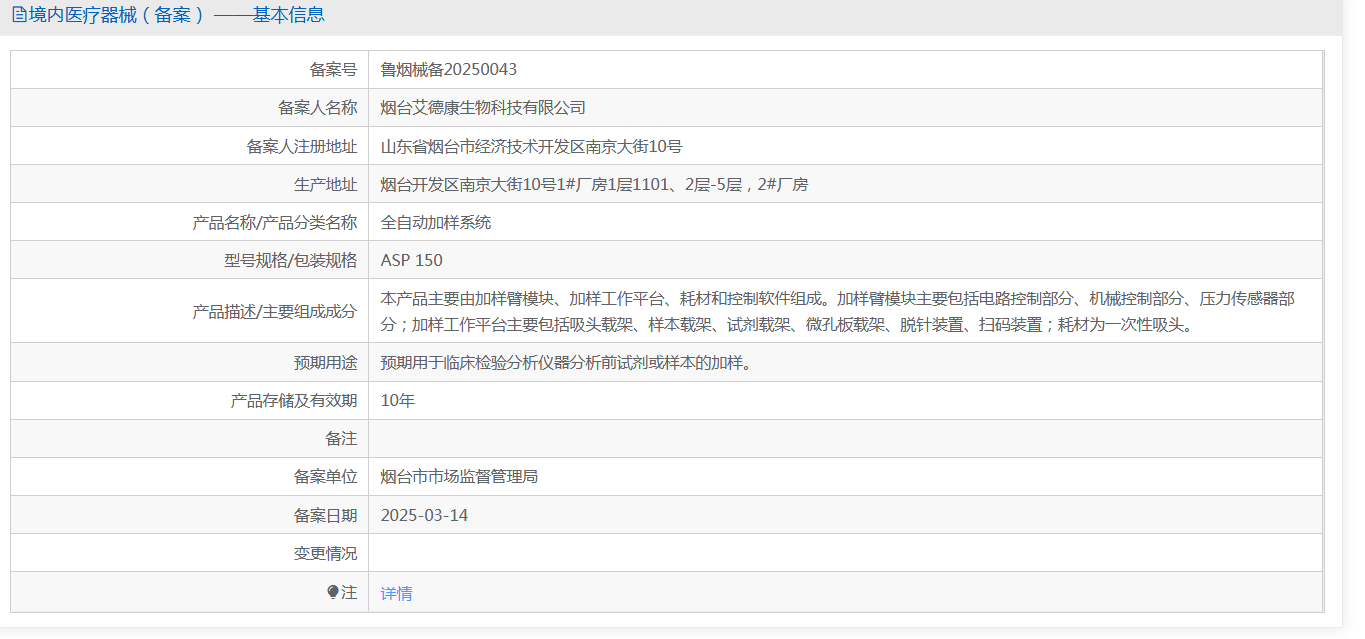Click the shelf life value 10年

[398, 400]
